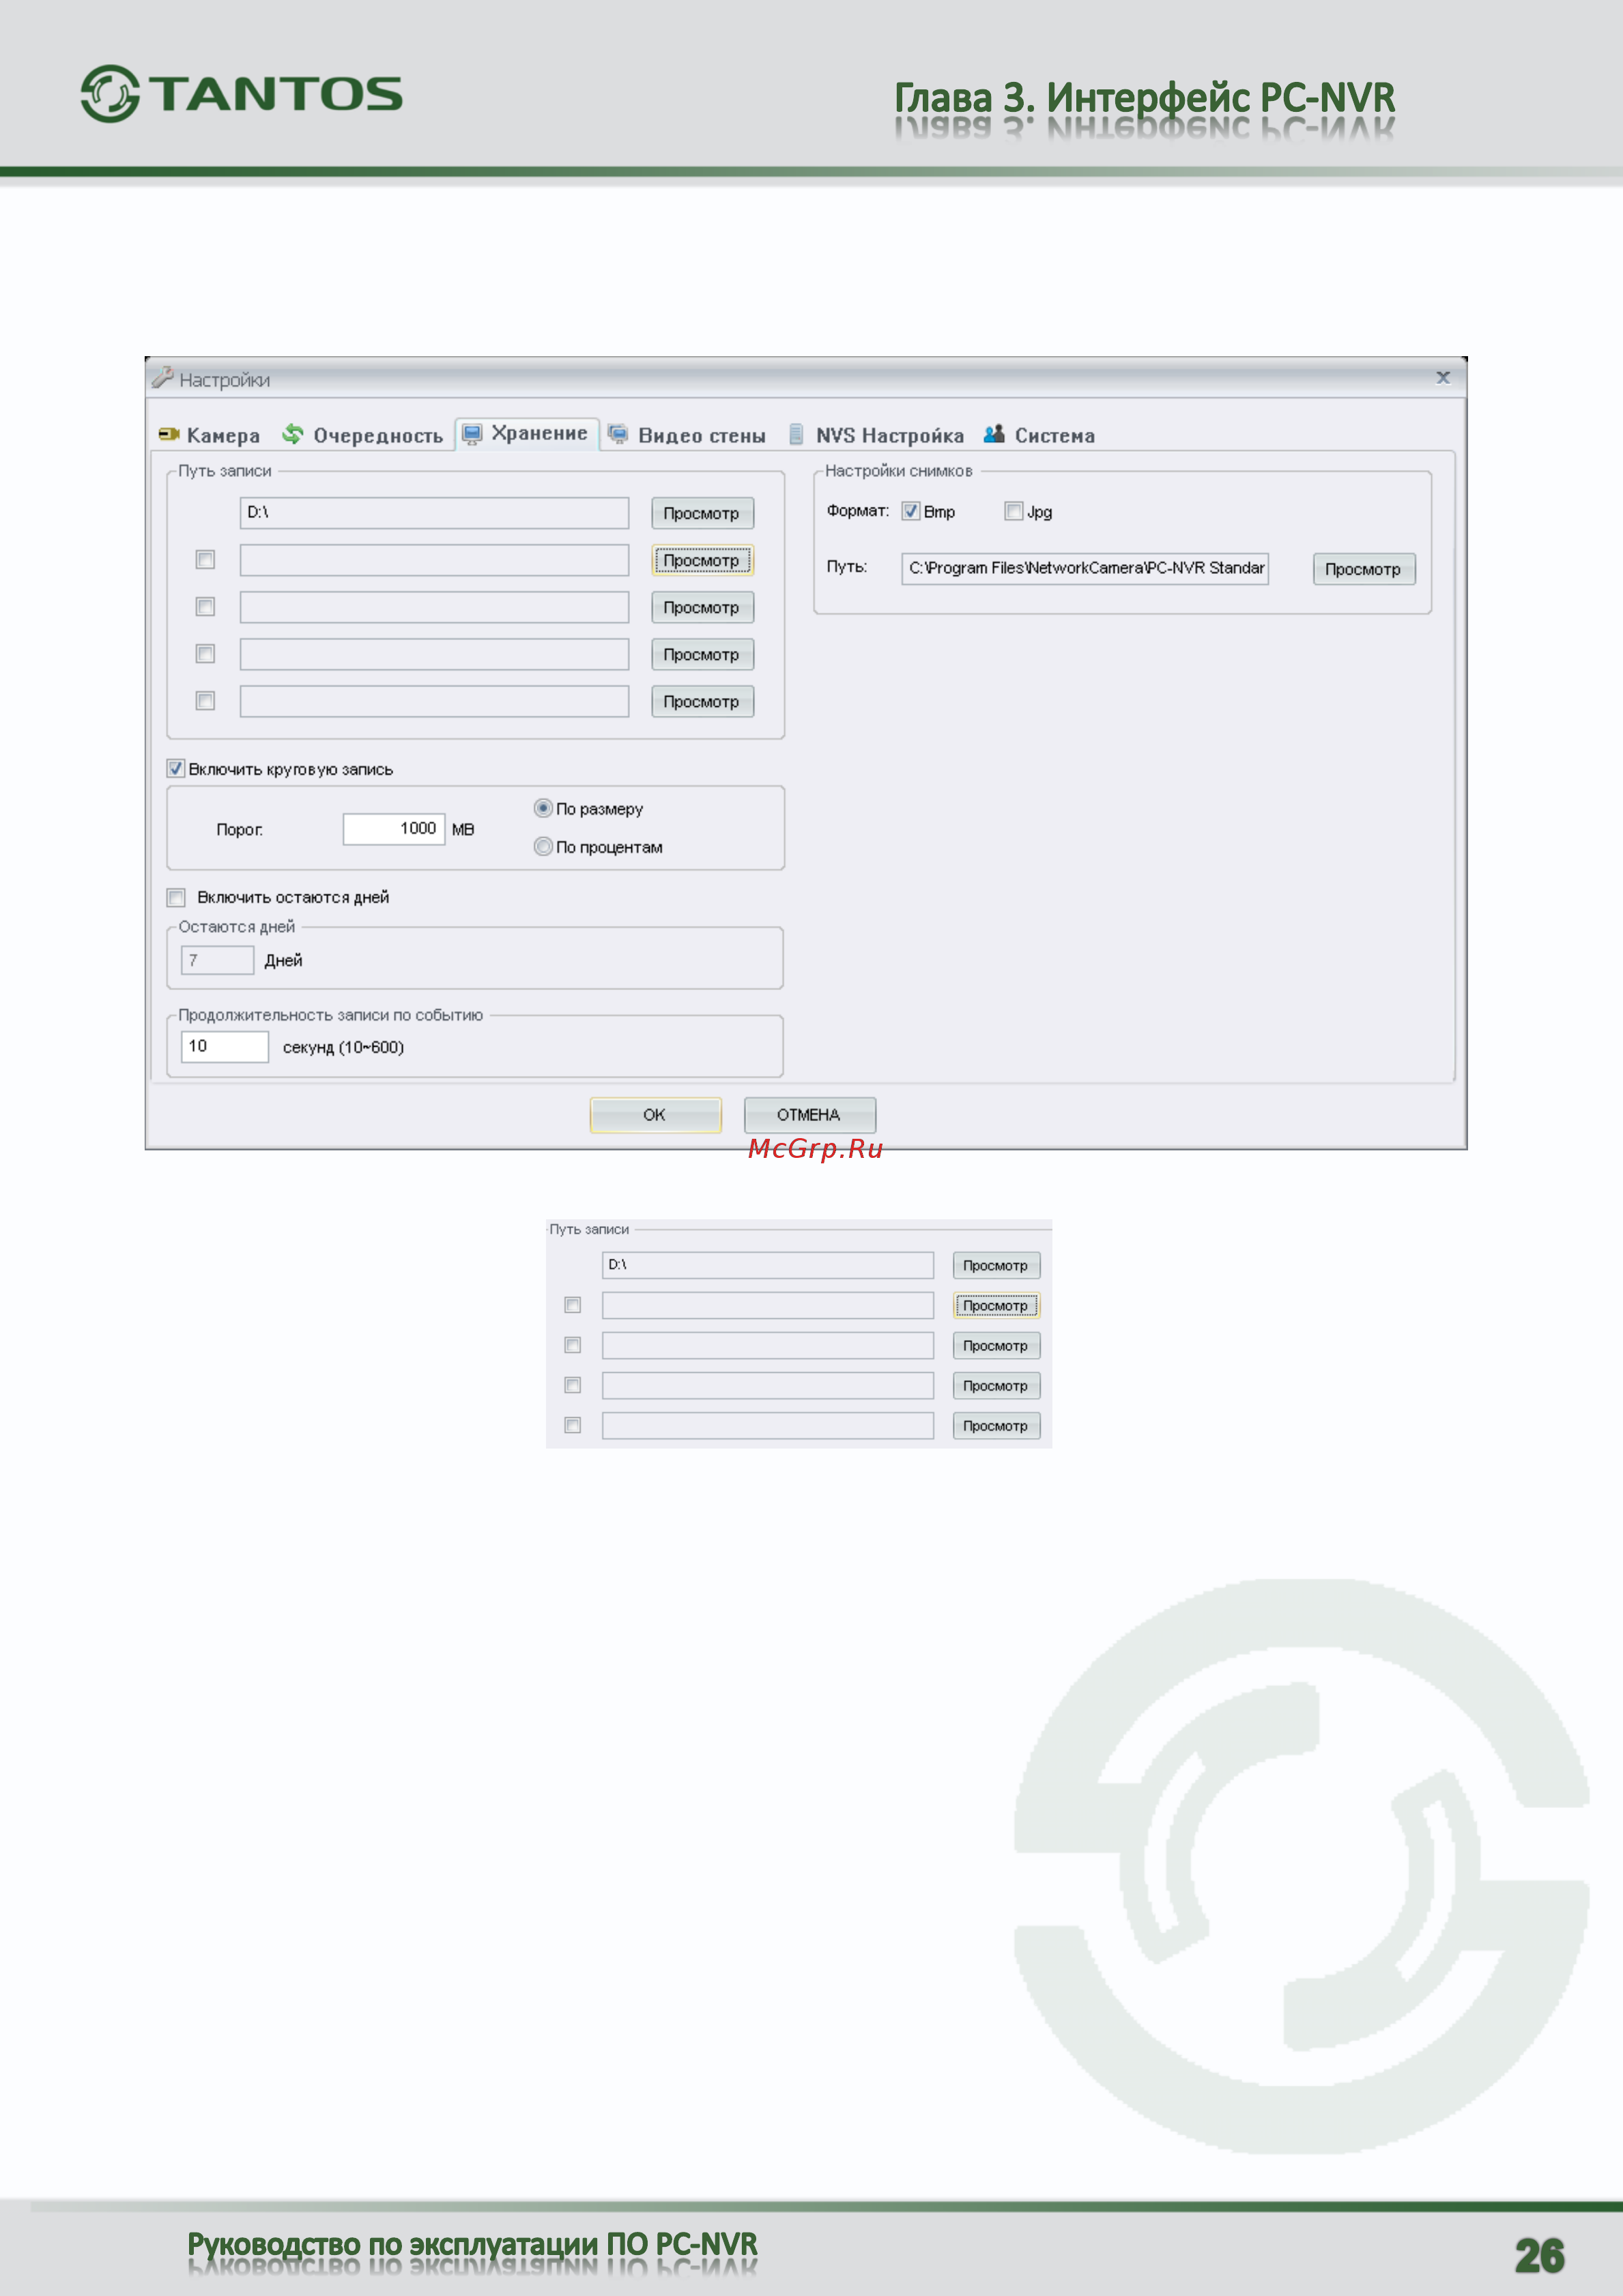Check second checkbox in lower enlarged panel
Image resolution: width=1623 pixels, height=2296 pixels.
(573, 1345)
